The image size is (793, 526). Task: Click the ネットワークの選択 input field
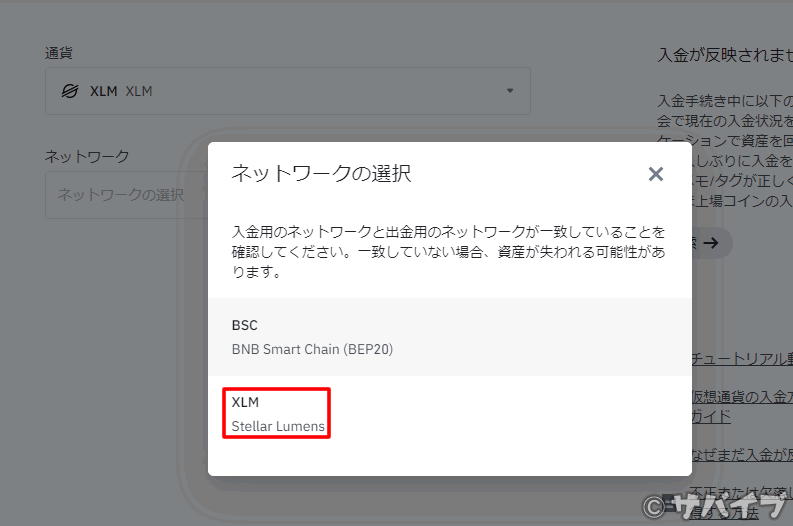pyautogui.click(x=126, y=195)
